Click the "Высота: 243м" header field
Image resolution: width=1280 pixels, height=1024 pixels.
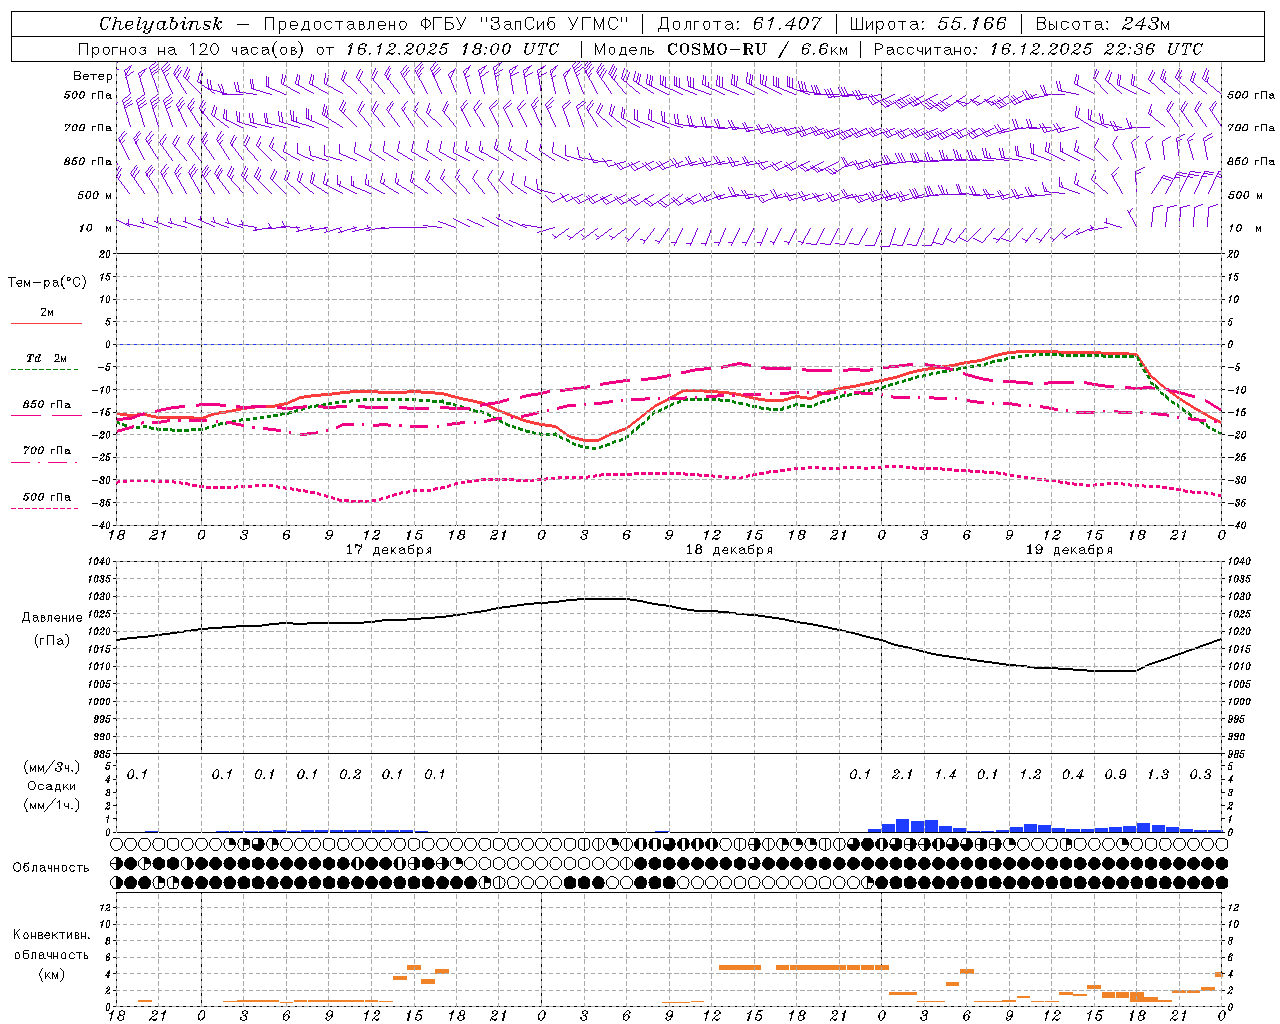pos(1103,24)
